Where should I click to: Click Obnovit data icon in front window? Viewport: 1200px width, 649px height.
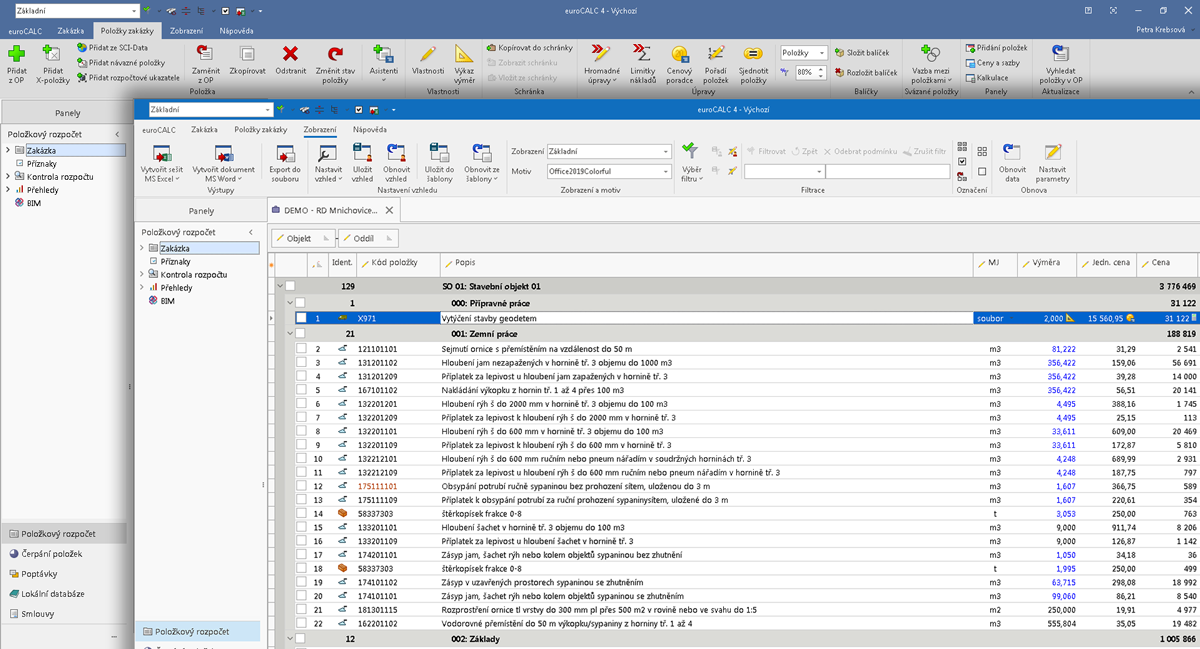(x=1012, y=153)
